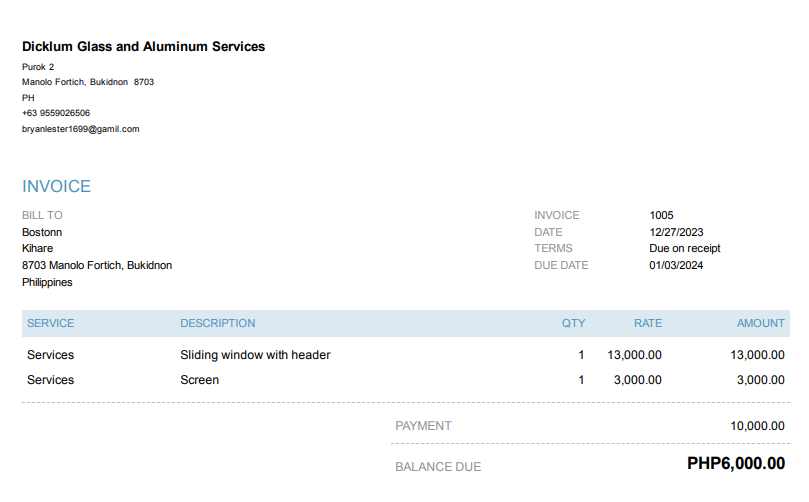The height and width of the screenshot is (502, 809).
Task: Click invoice number 1005
Action: click(x=661, y=215)
